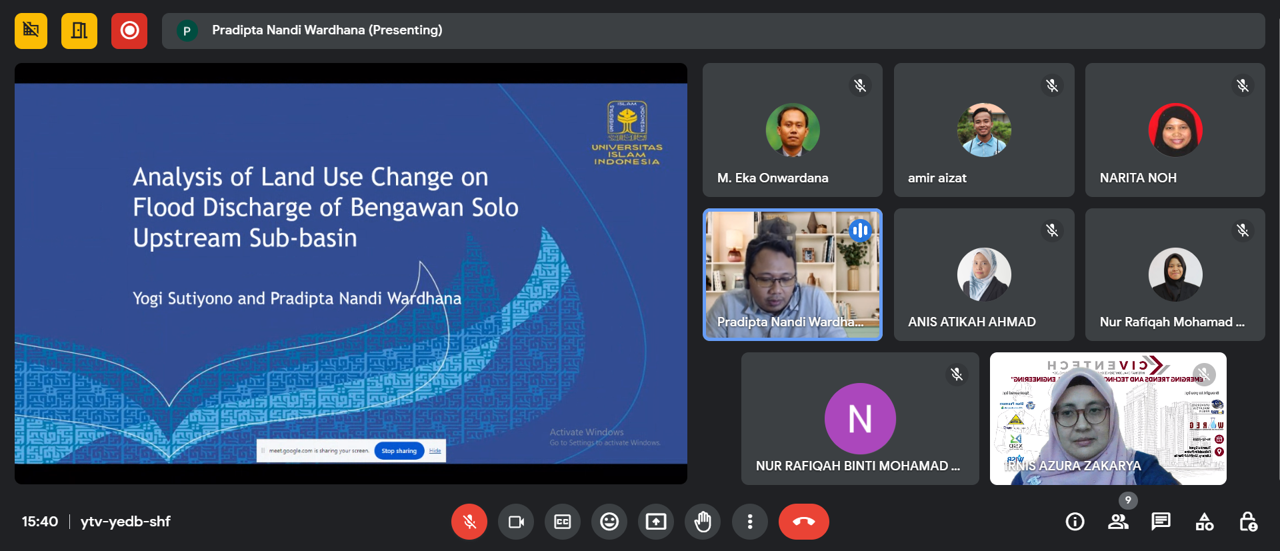Click the red recording indicator icon

pos(129,31)
